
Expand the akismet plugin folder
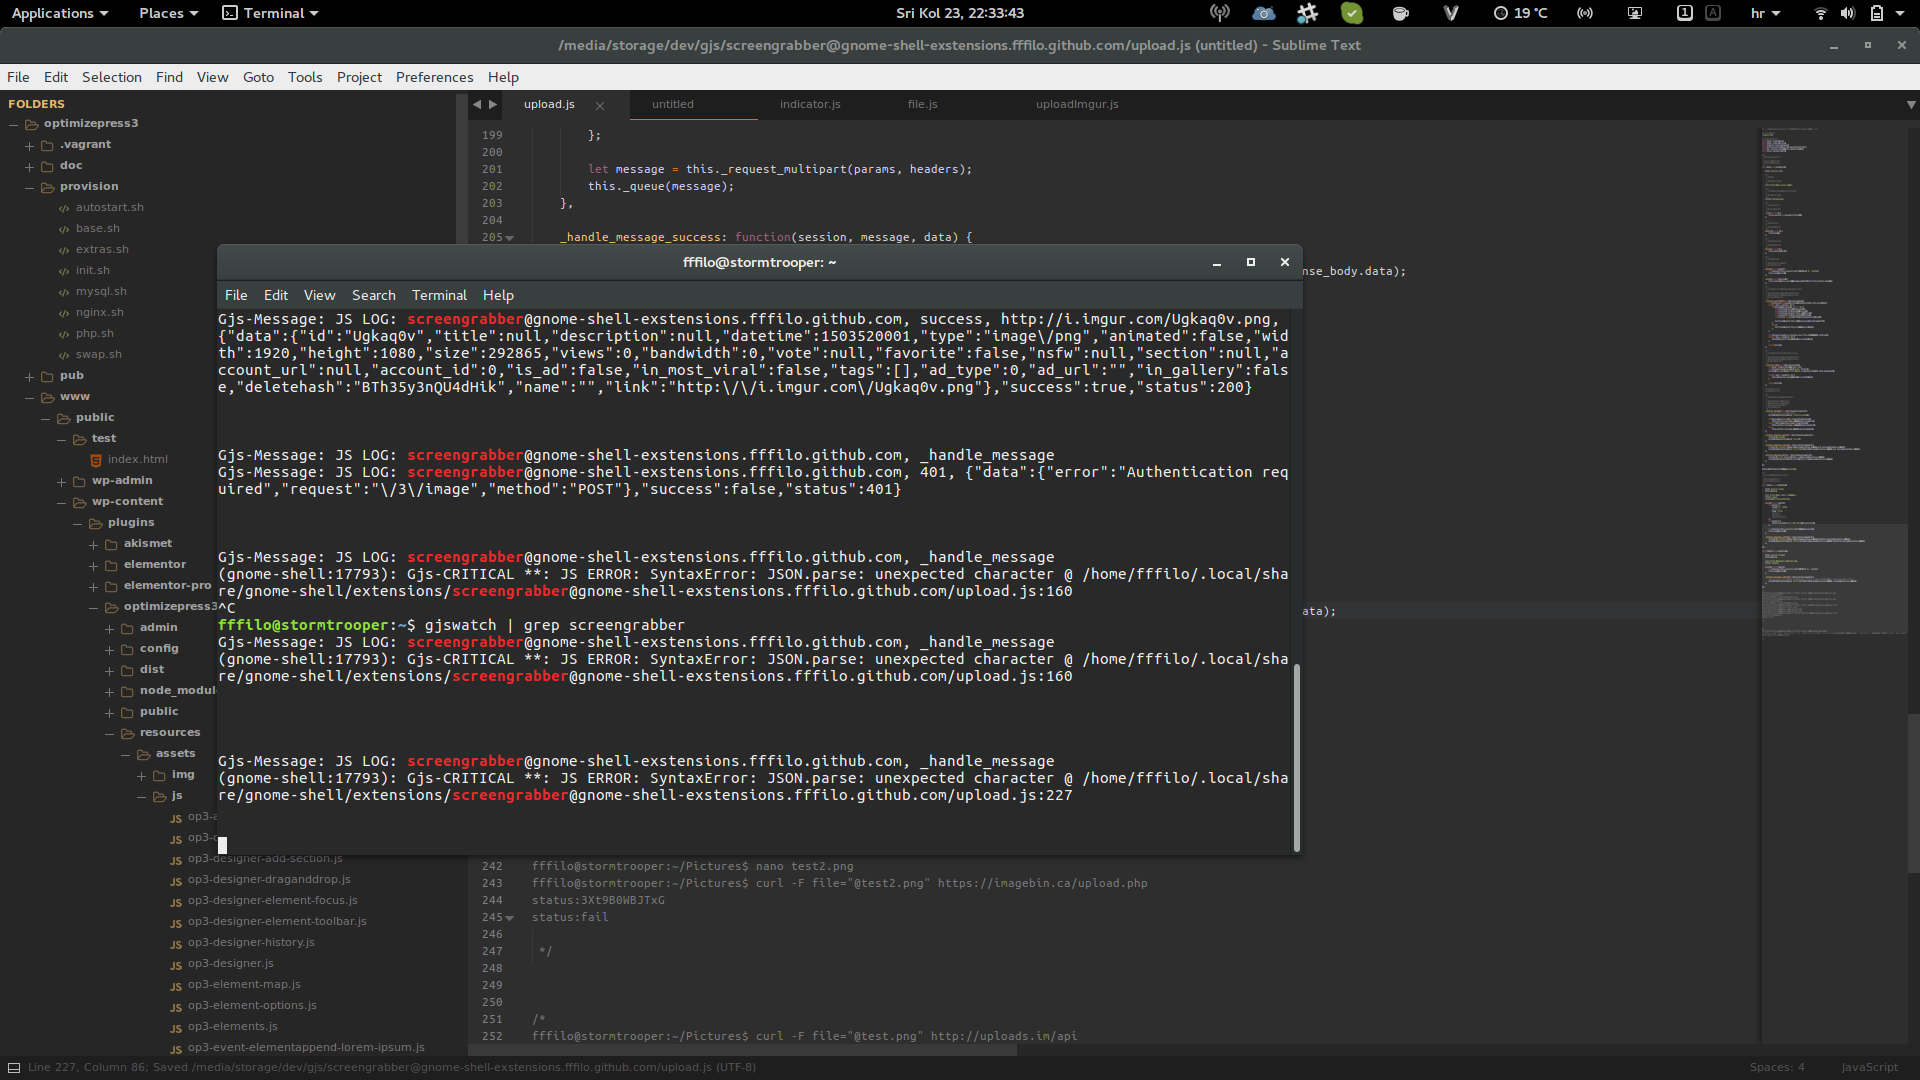[x=94, y=544]
